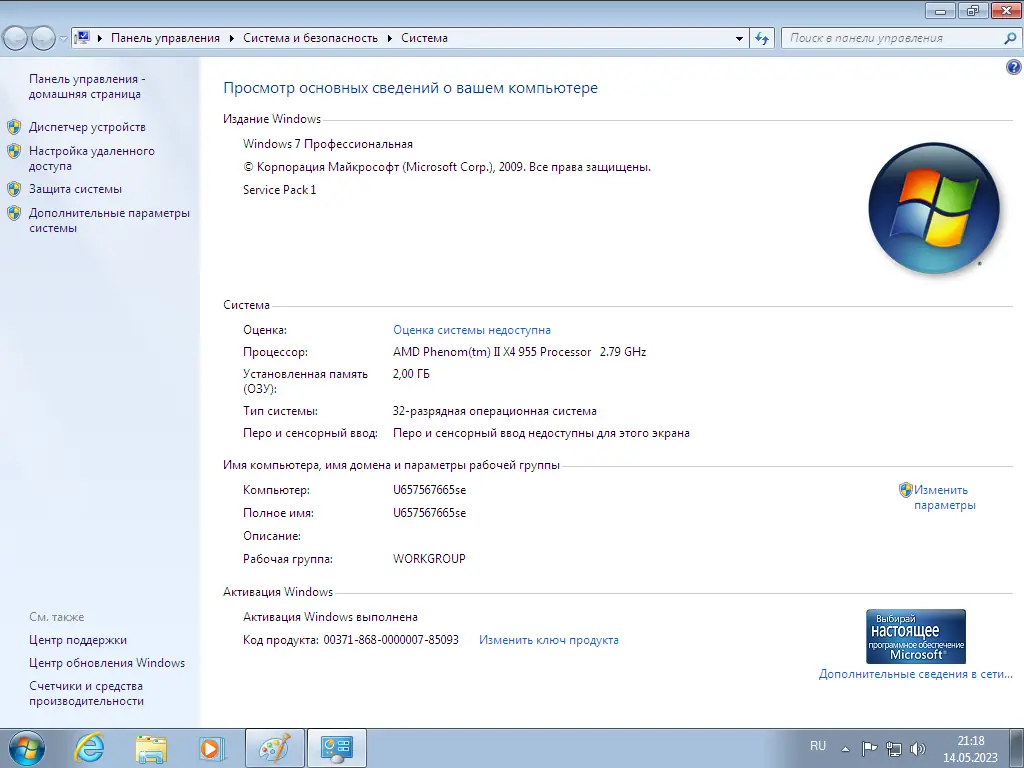Viewport: 1024px width, 768px height.
Task: Select the Control Panel taskbar button
Action: coord(337,748)
